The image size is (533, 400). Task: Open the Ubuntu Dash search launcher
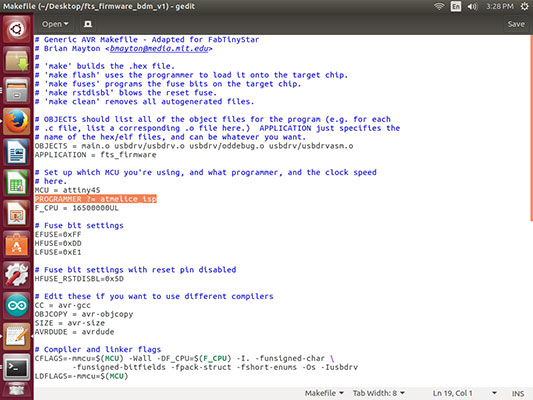point(17,29)
